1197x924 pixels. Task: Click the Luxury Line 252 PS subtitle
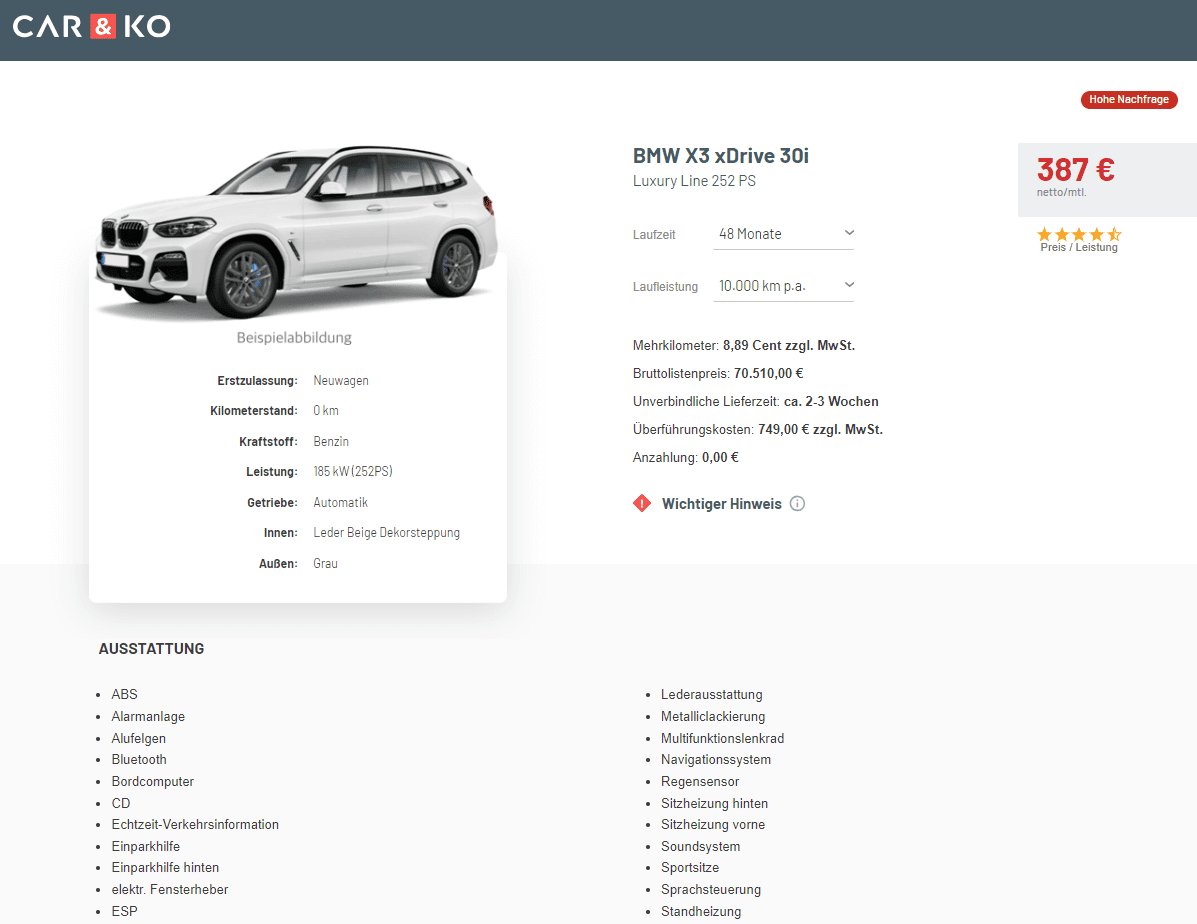tap(694, 181)
